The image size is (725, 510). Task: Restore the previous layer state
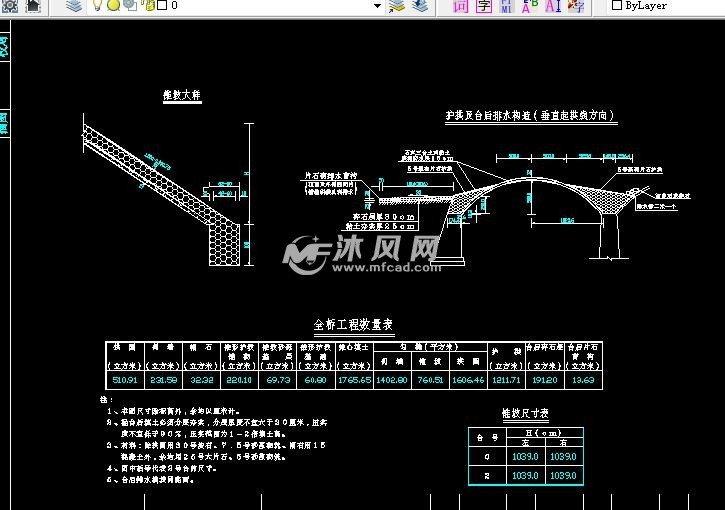tap(419, 6)
